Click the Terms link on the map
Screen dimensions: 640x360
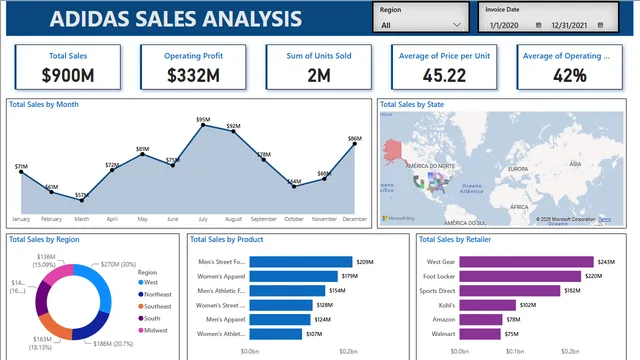[x=604, y=220]
